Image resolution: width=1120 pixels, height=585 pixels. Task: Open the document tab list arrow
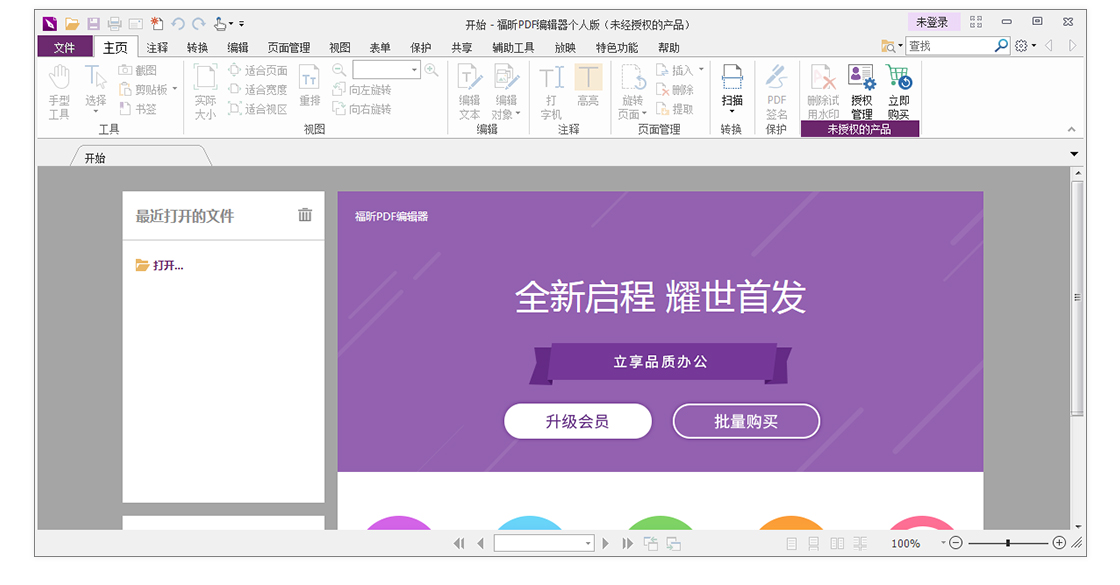(x=1074, y=154)
